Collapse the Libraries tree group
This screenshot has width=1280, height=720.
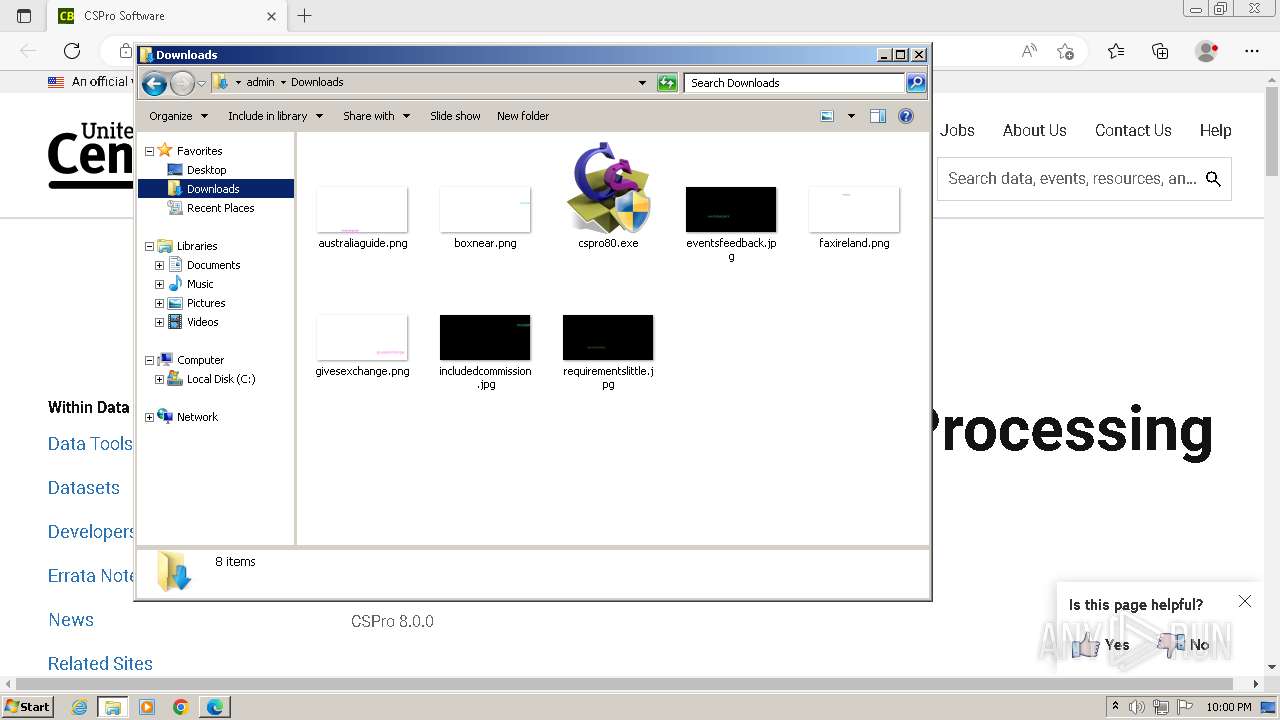pyautogui.click(x=150, y=246)
